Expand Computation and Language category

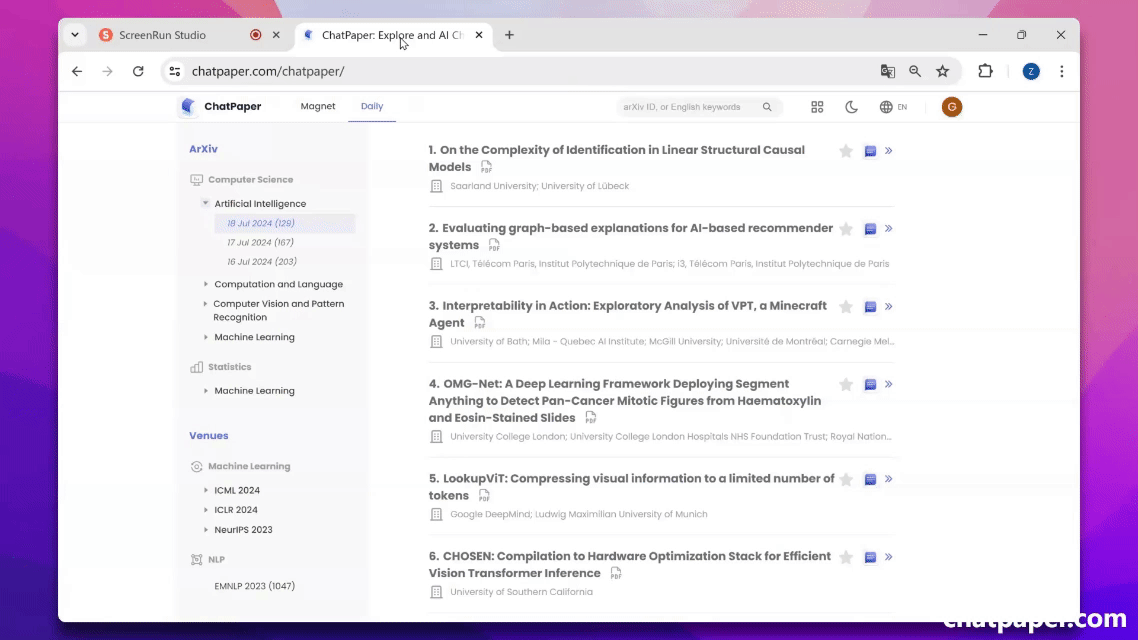(206, 285)
